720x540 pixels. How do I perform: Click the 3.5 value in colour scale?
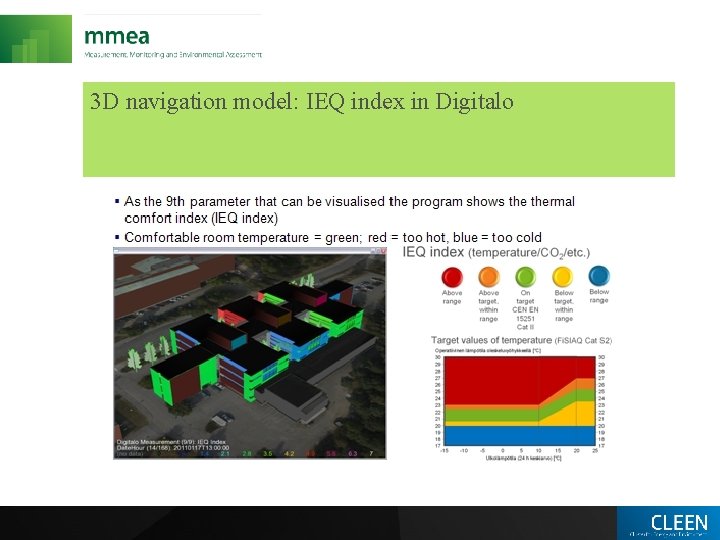pyautogui.click(x=268, y=454)
